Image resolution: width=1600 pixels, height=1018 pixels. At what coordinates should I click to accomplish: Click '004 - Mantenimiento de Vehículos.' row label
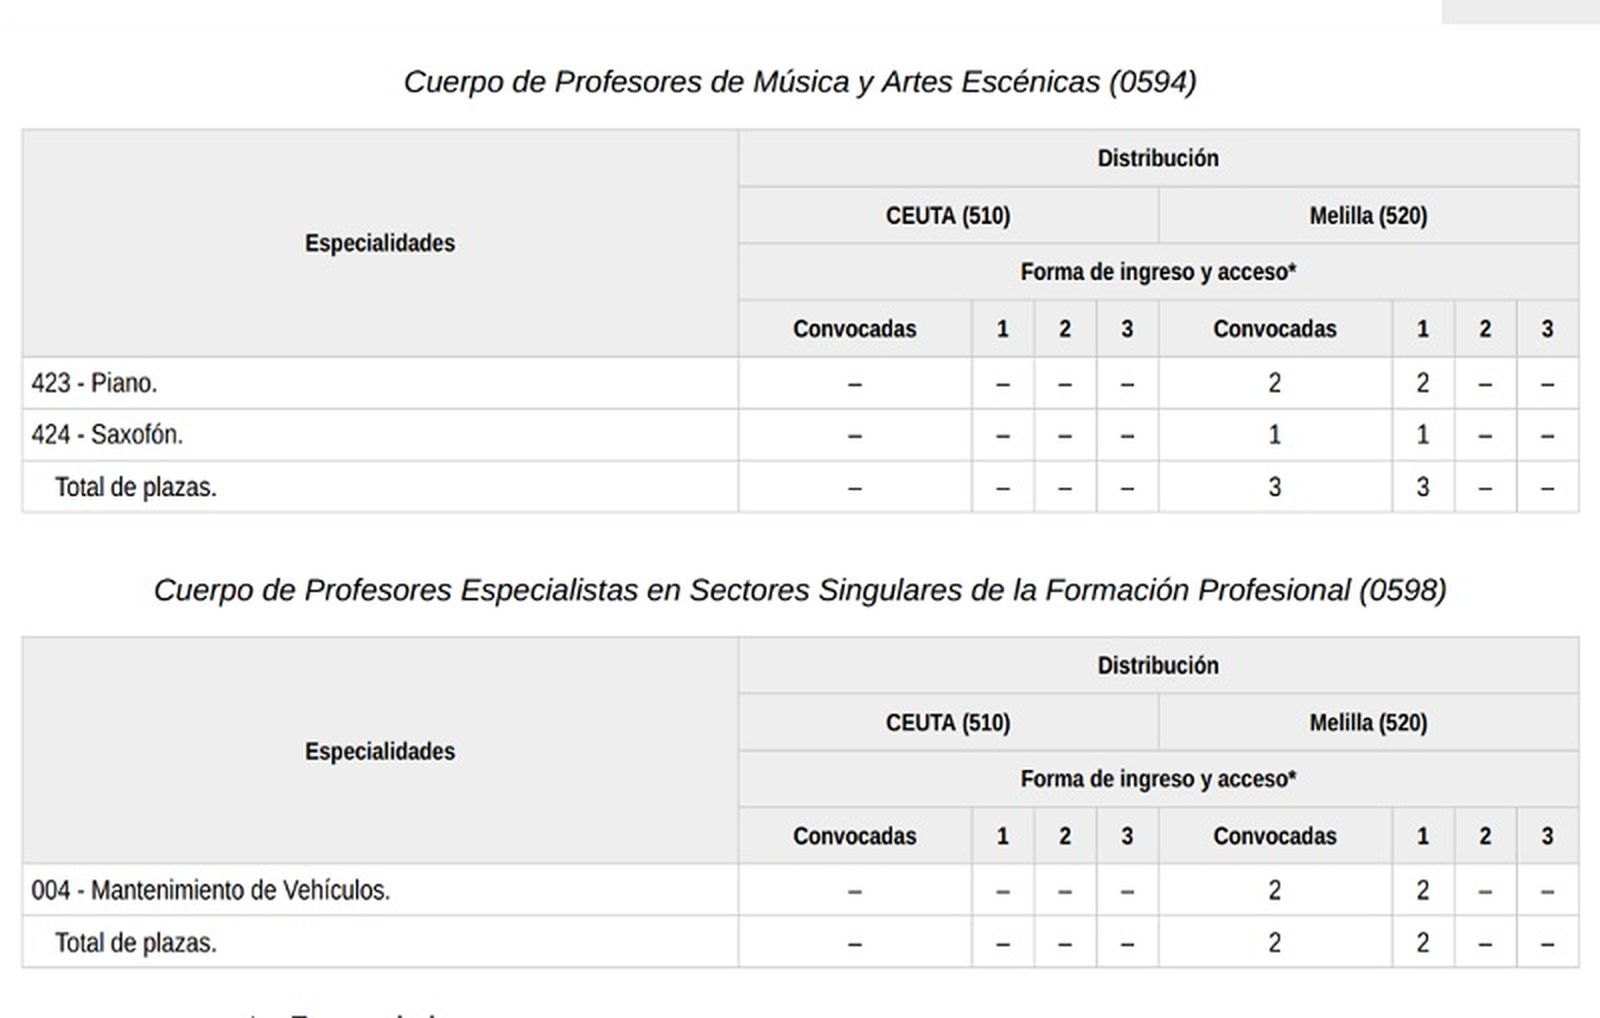pos(210,890)
